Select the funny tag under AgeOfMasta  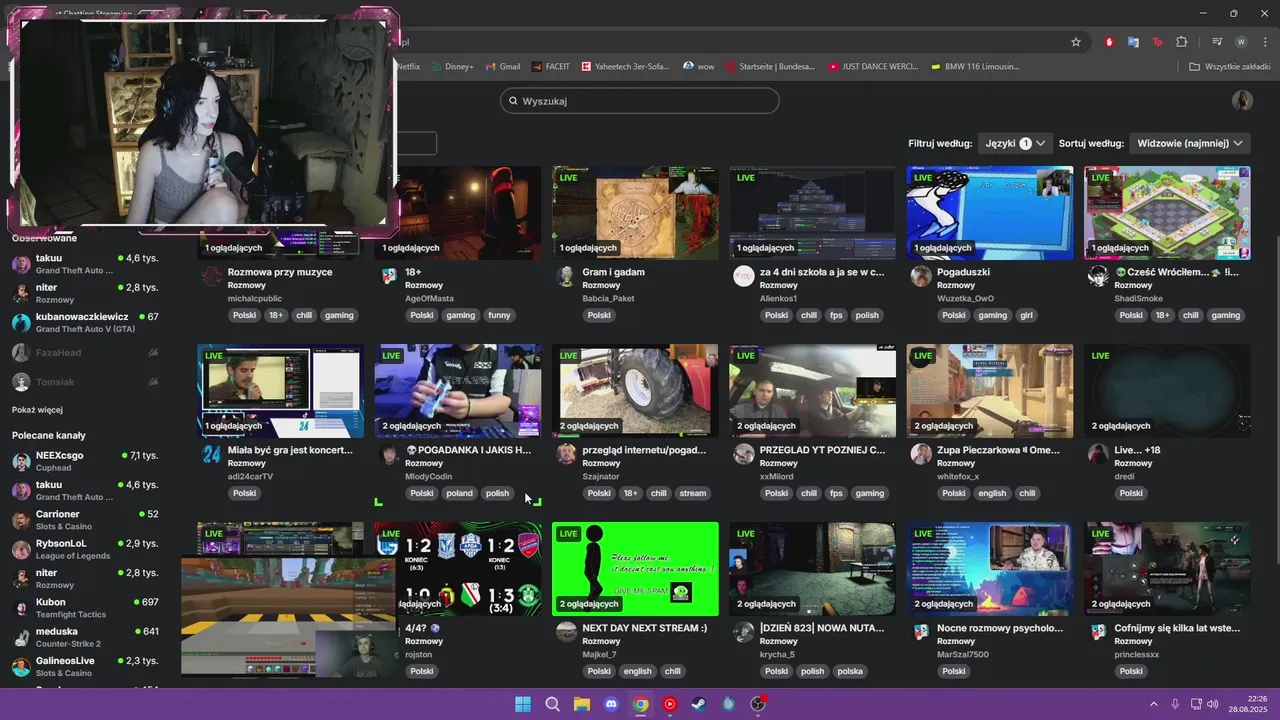pos(499,315)
